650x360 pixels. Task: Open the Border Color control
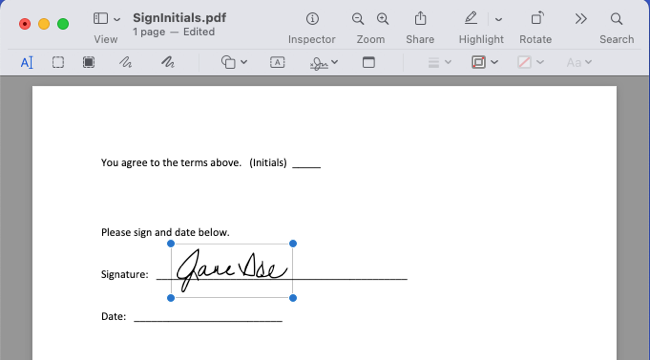tap(478, 62)
